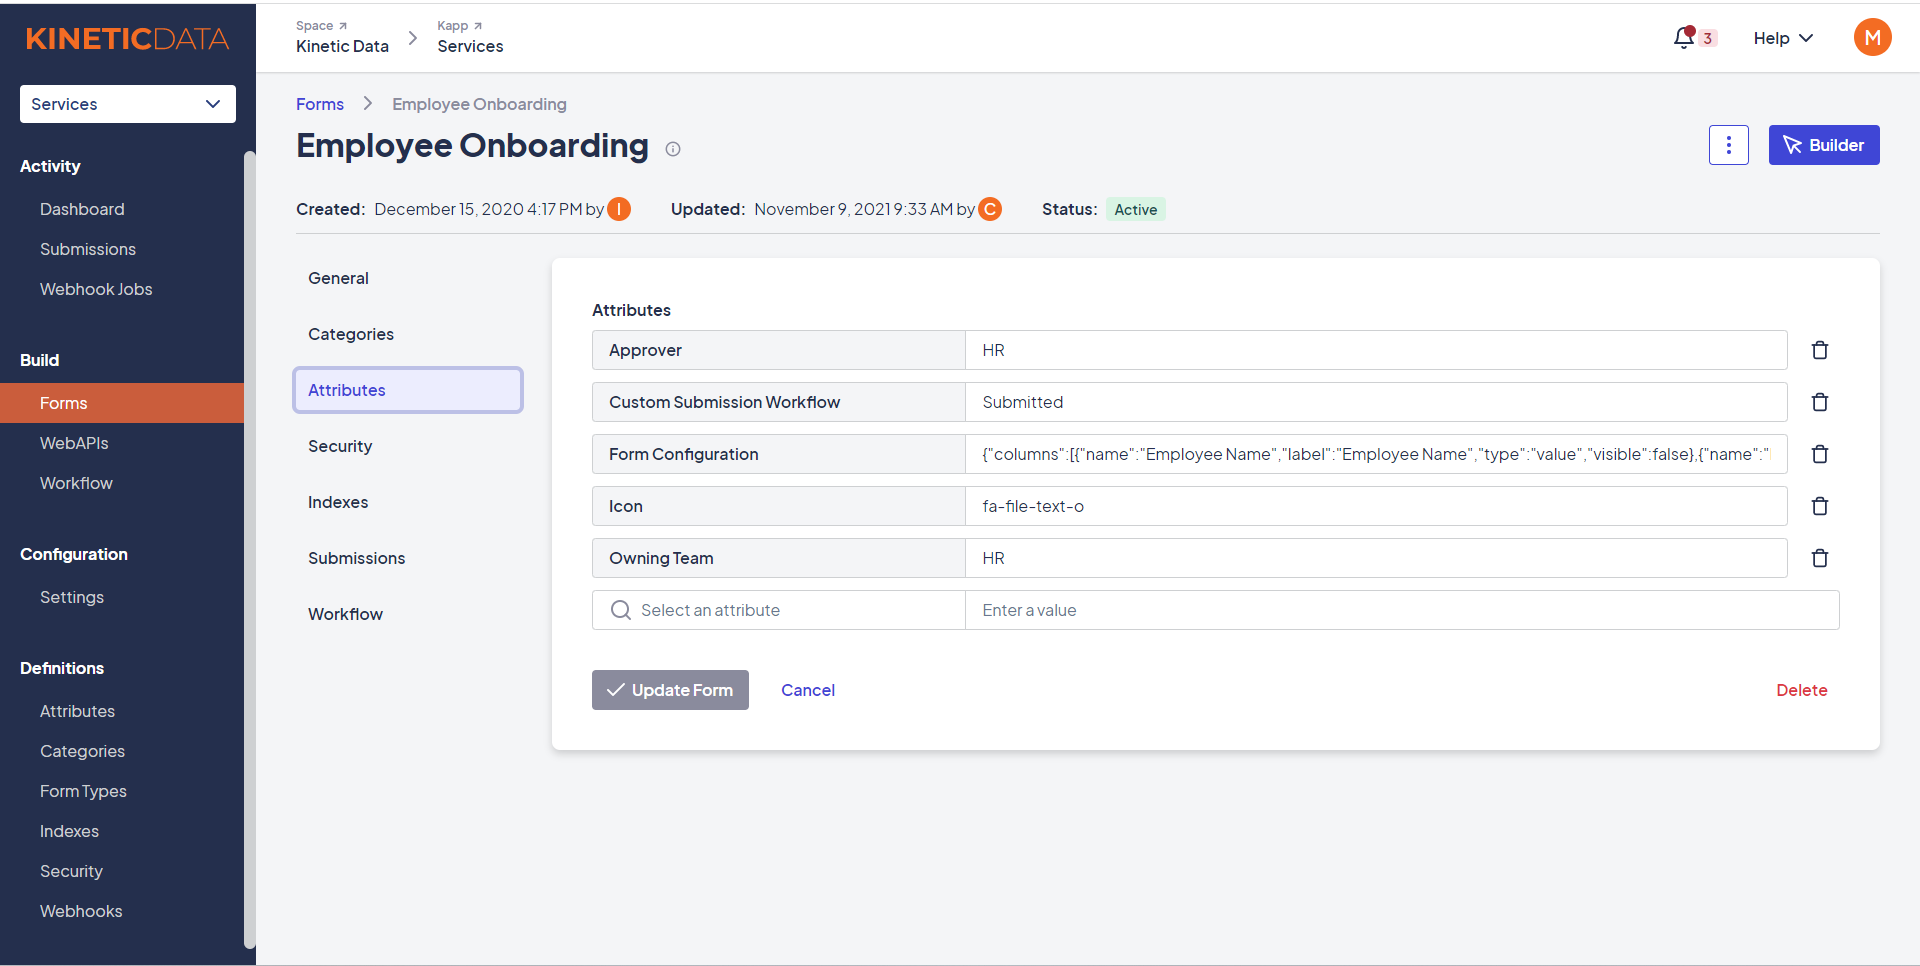Open Attributes under Definitions
The width and height of the screenshot is (1920, 966).
[x=77, y=711]
